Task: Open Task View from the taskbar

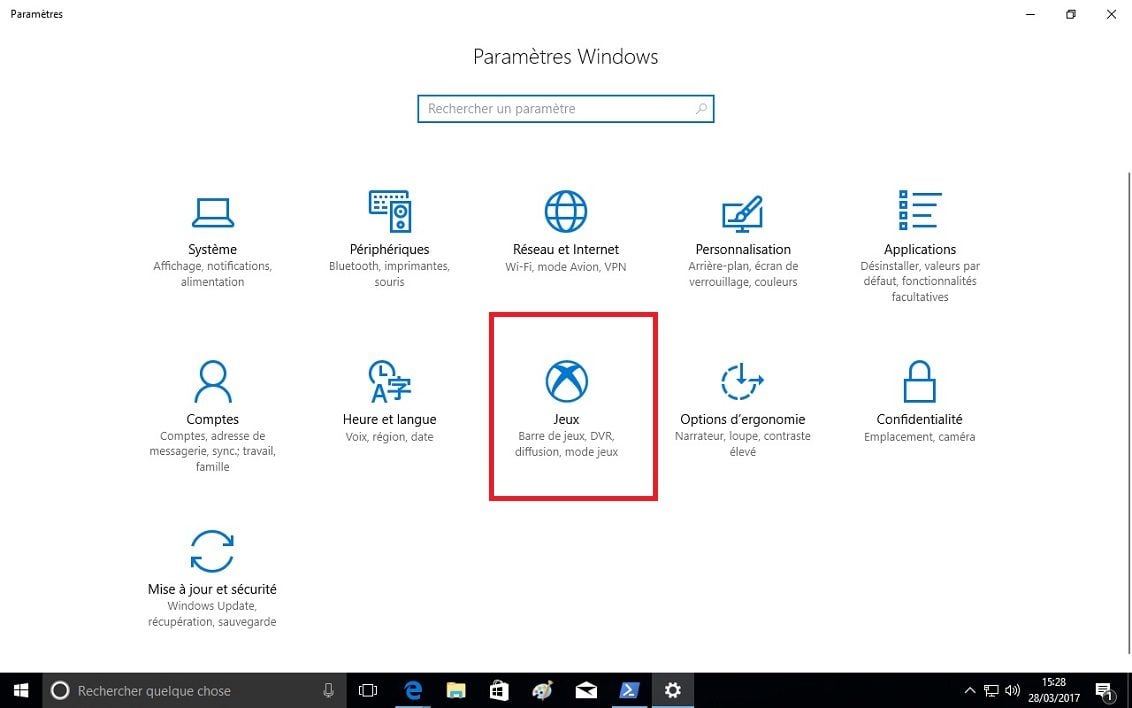Action: (x=368, y=690)
